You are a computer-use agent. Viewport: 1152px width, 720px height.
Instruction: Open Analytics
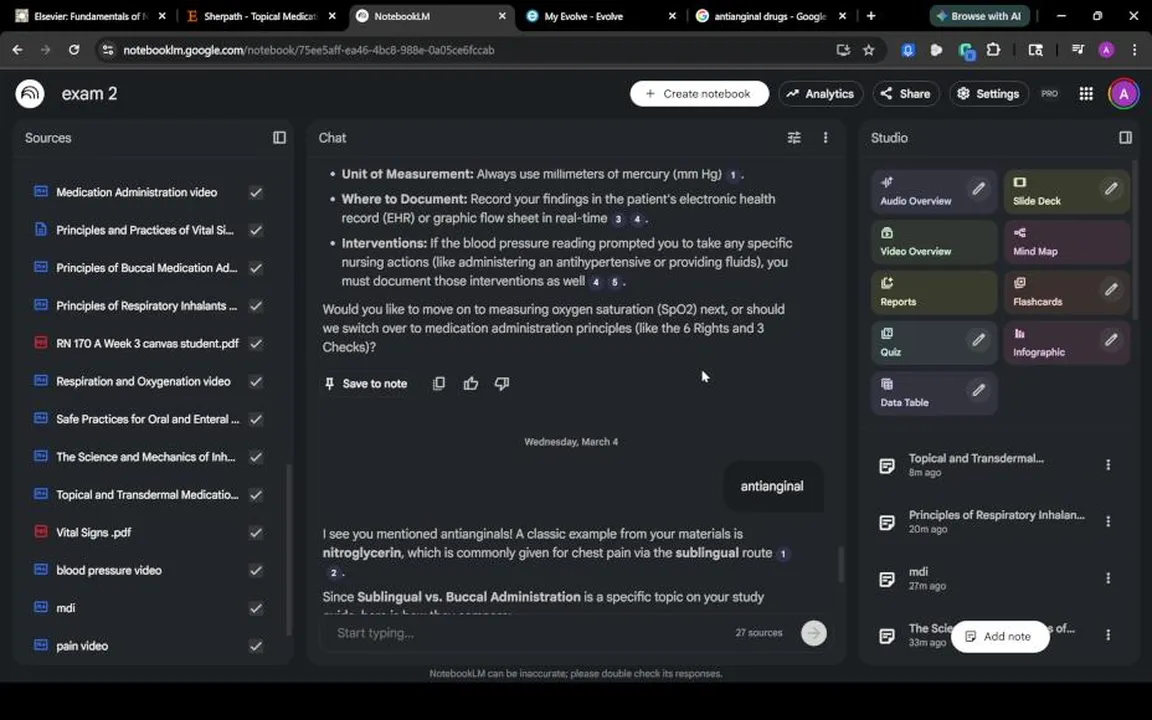820,93
